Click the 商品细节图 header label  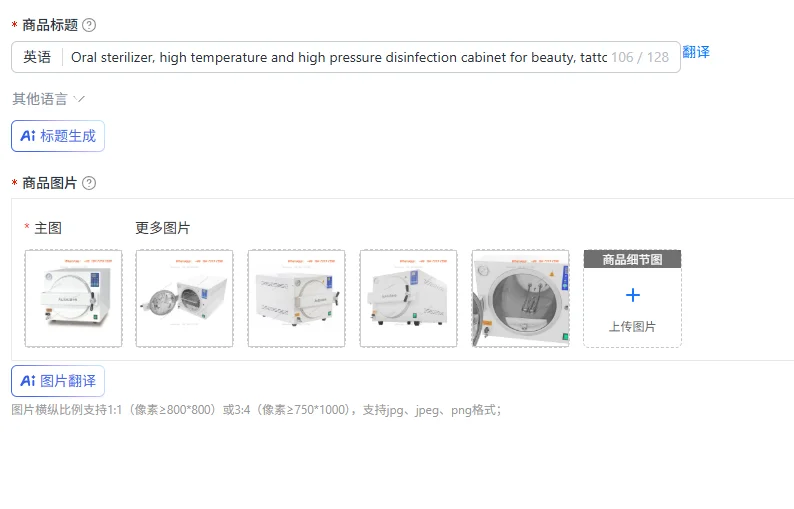point(632,259)
